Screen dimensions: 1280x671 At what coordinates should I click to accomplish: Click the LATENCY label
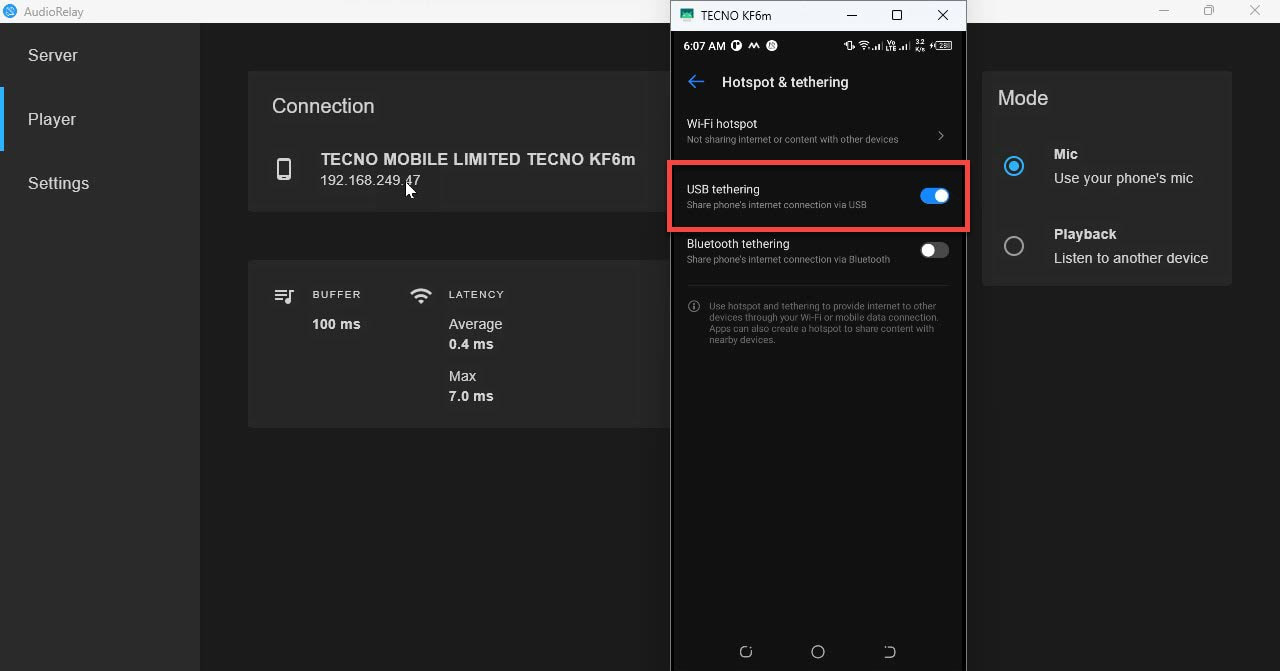476,295
